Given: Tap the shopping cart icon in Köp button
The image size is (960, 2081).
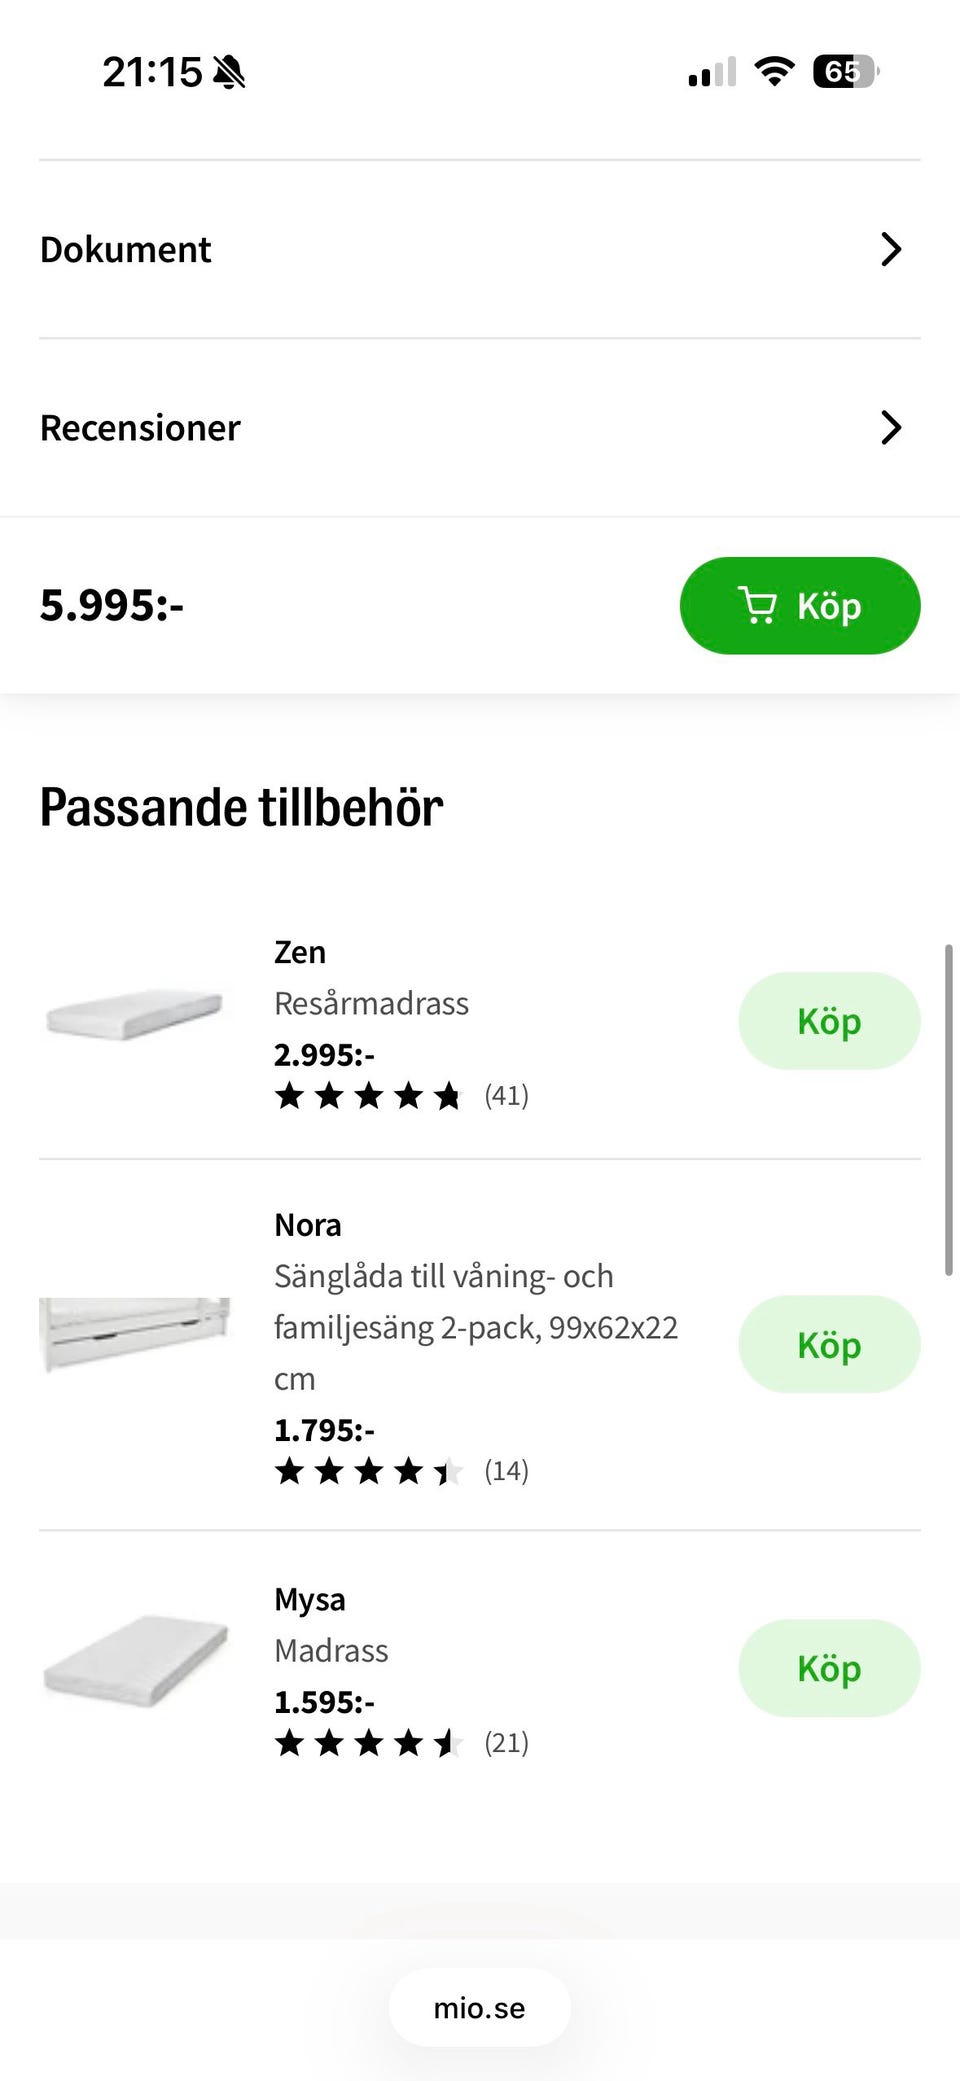Looking at the screenshot, I should click(x=757, y=606).
